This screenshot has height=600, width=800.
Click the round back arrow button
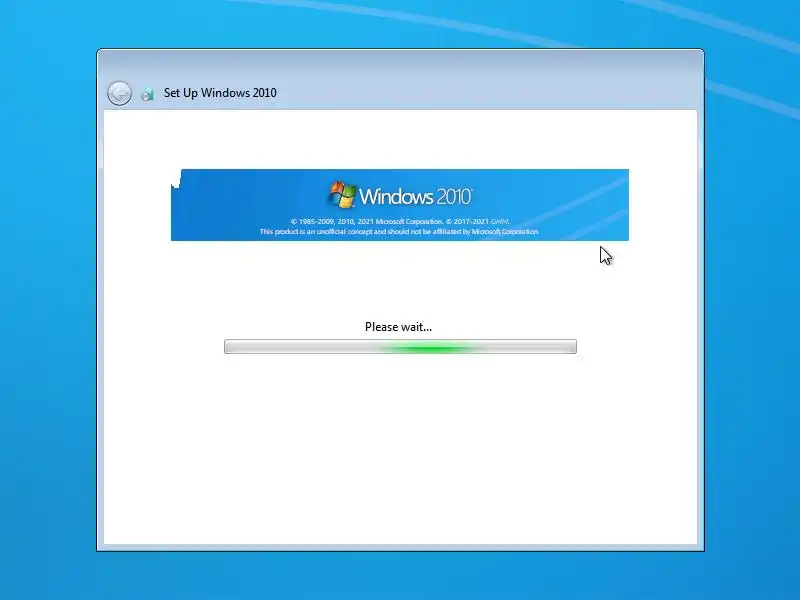tap(119, 93)
